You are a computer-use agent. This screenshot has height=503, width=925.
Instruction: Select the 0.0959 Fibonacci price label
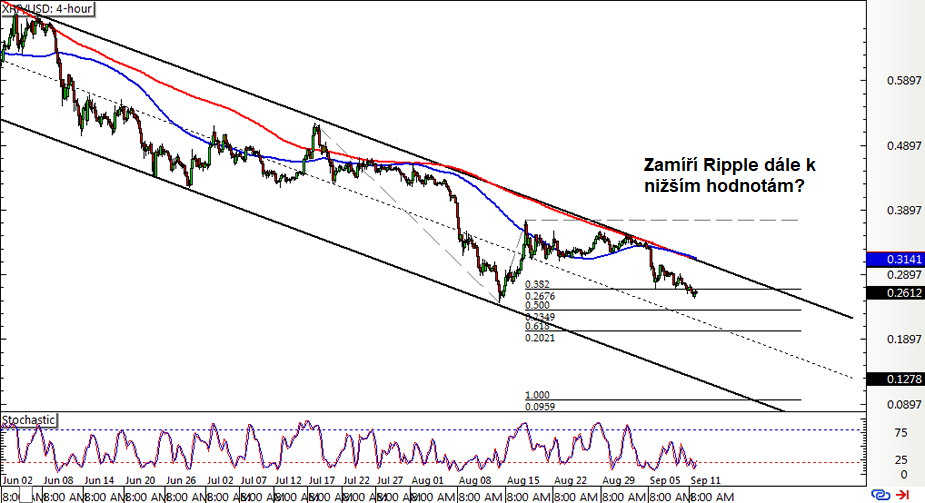[540, 407]
